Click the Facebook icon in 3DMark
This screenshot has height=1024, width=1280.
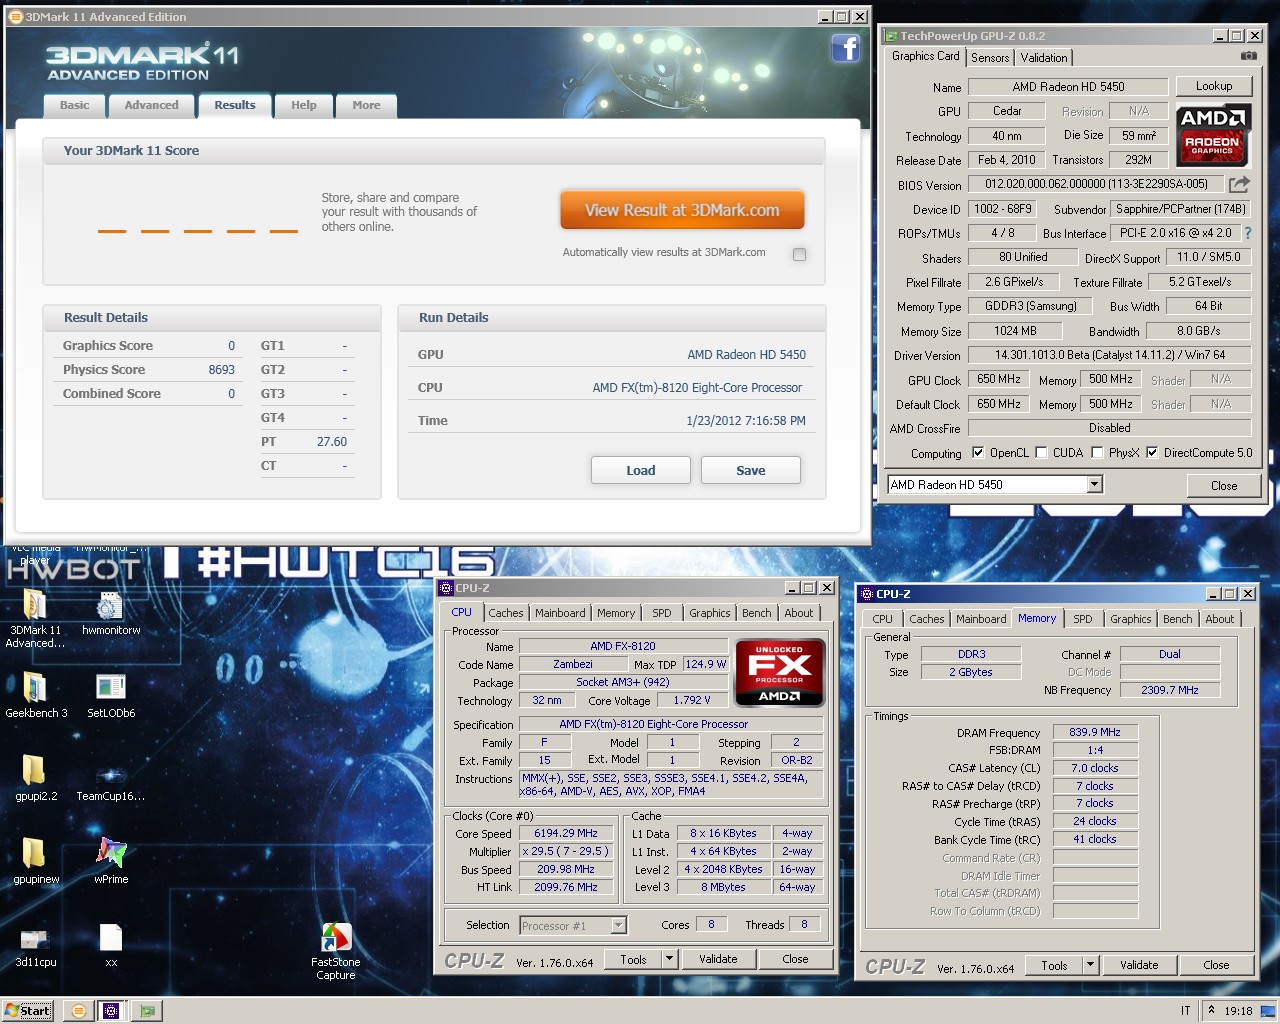tap(845, 48)
